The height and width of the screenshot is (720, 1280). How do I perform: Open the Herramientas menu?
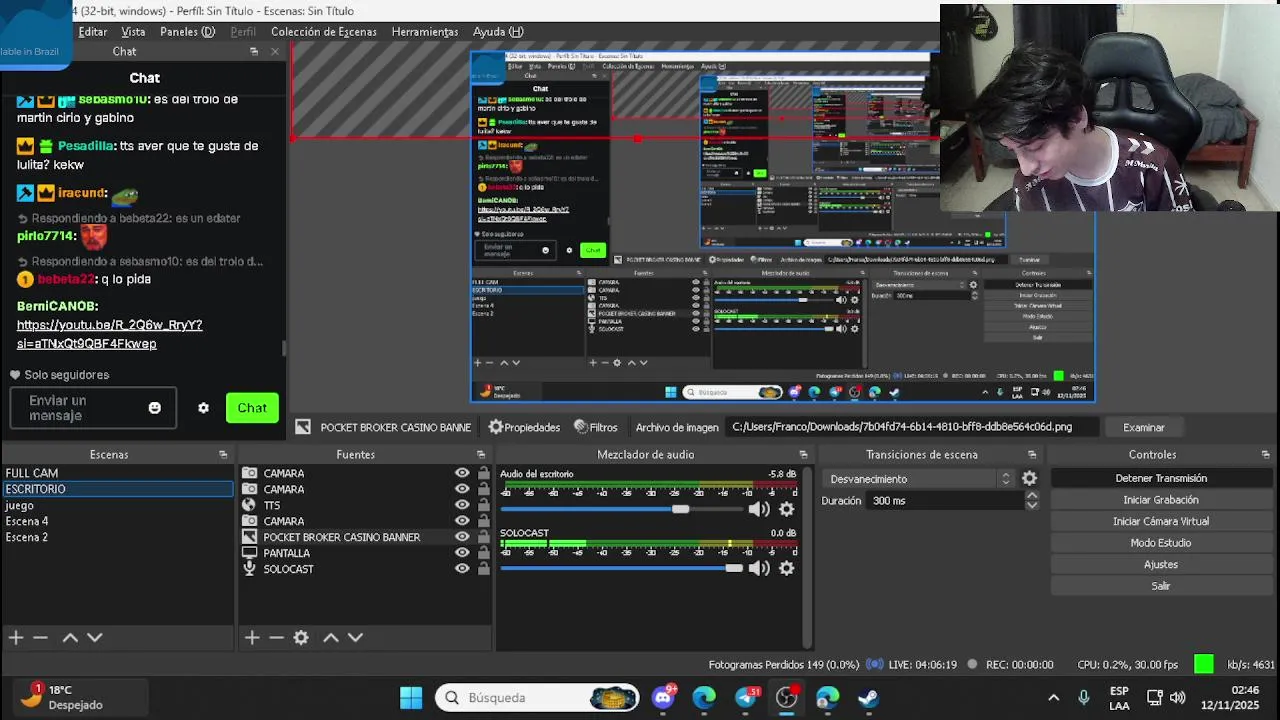(x=424, y=31)
